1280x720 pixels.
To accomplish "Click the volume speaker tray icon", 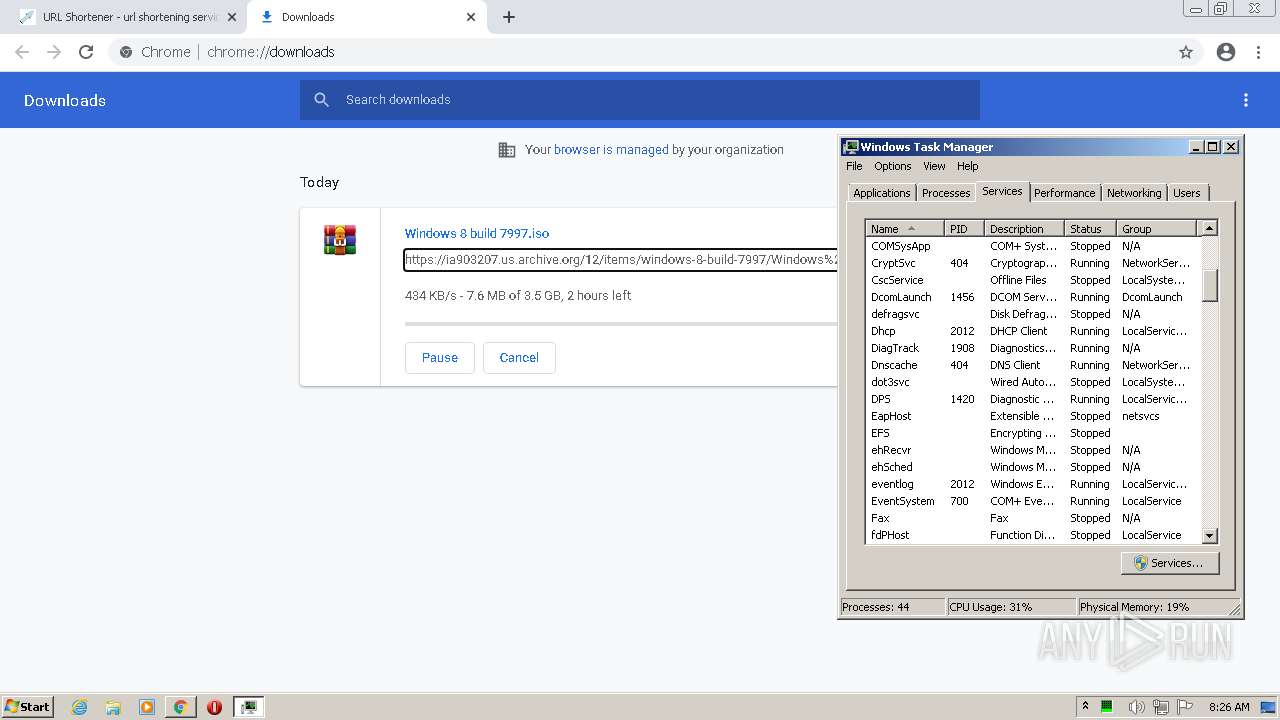I will pos(1136,707).
